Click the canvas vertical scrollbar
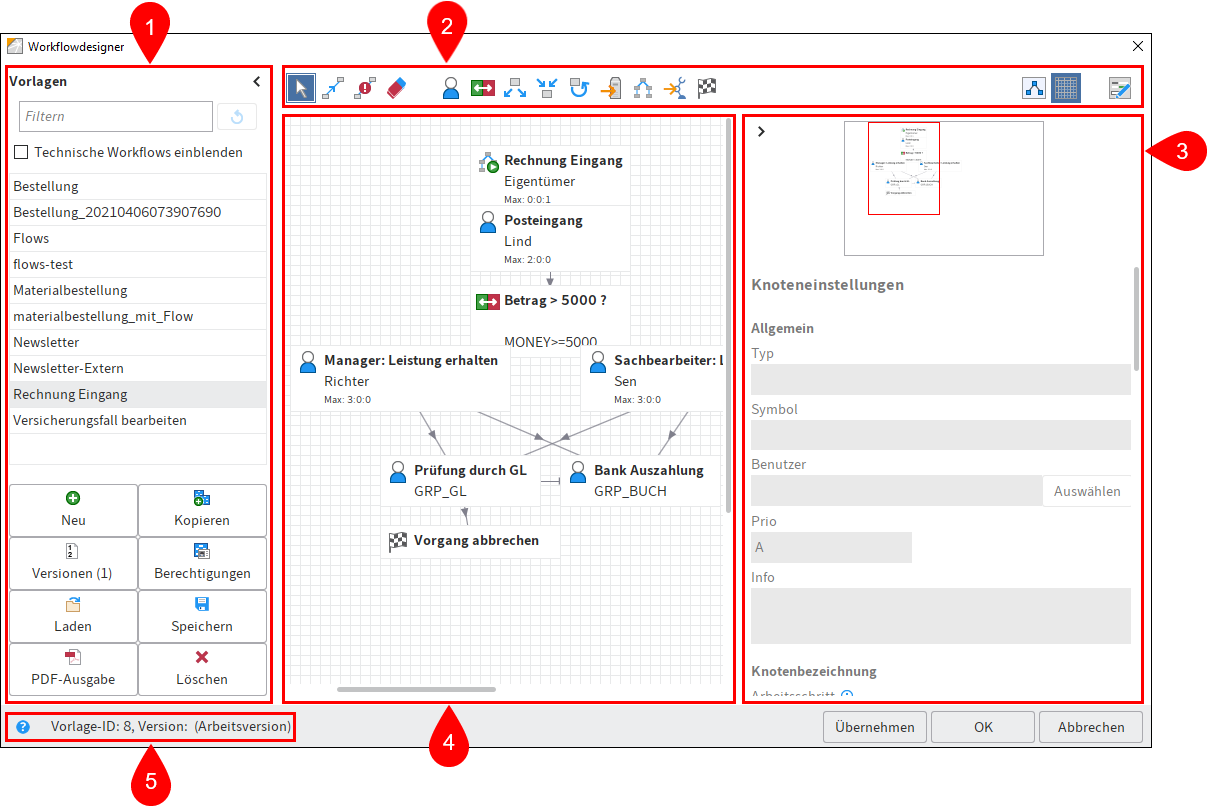 coord(730,315)
